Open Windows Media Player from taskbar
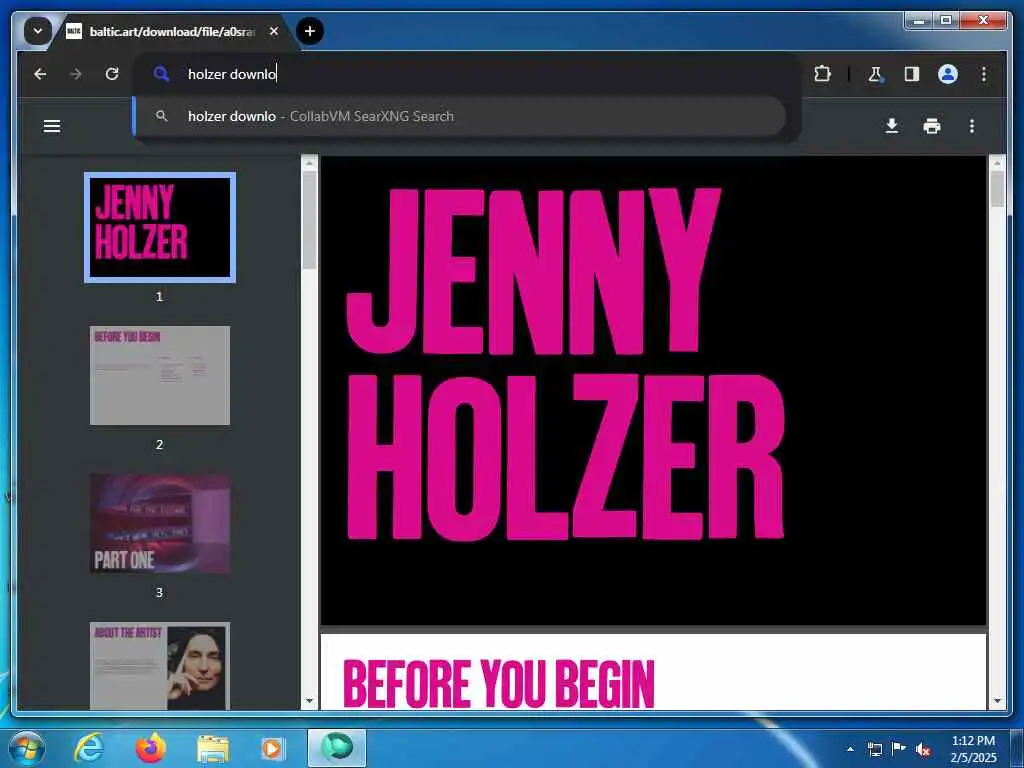This screenshot has height=768, width=1024. point(272,748)
